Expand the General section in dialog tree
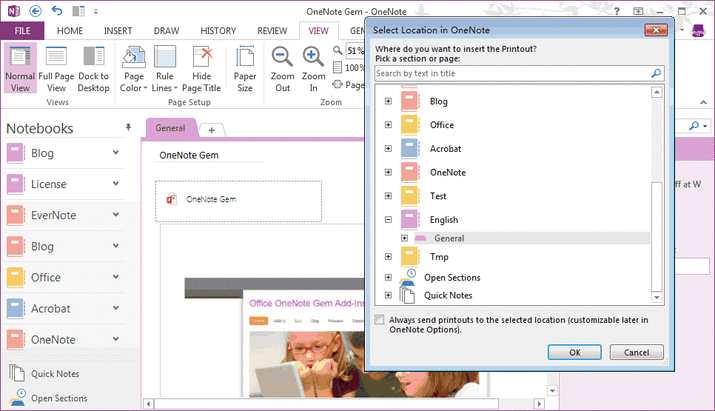715x411 pixels. point(404,238)
